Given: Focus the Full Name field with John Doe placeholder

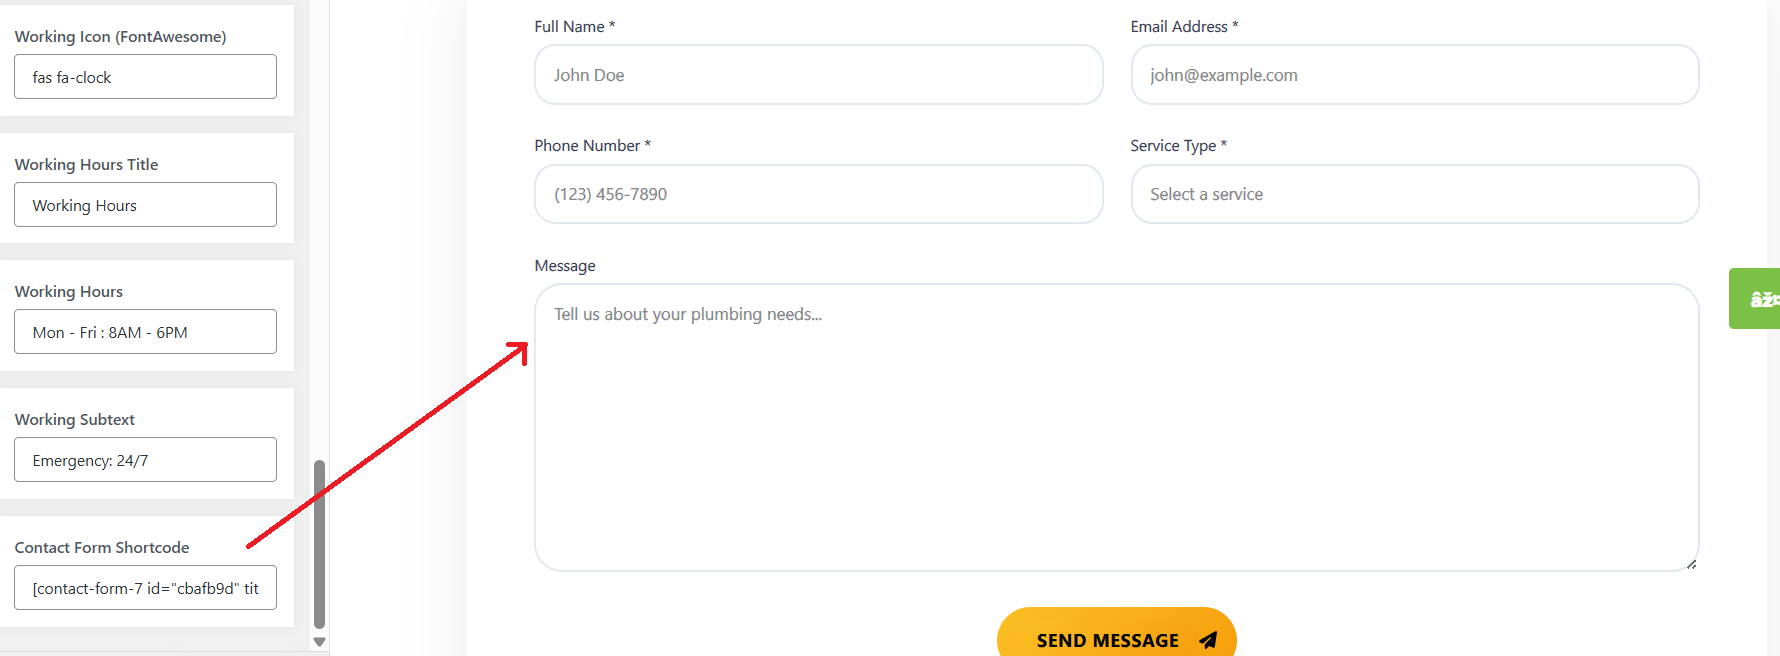Looking at the screenshot, I should [x=819, y=75].
